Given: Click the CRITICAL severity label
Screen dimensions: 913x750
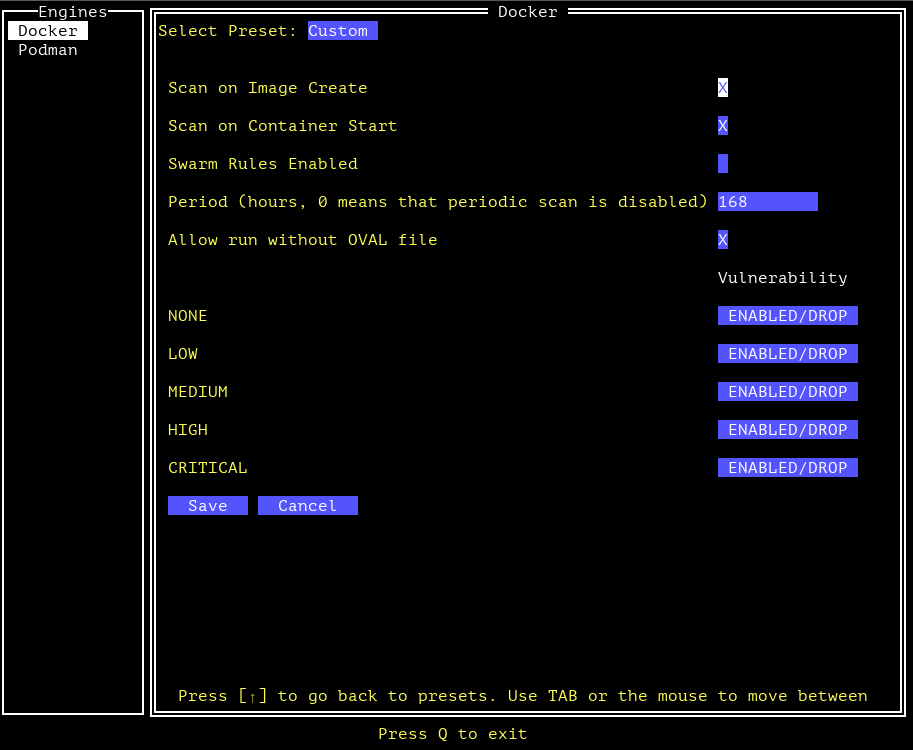Looking at the screenshot, I should 208,468.
